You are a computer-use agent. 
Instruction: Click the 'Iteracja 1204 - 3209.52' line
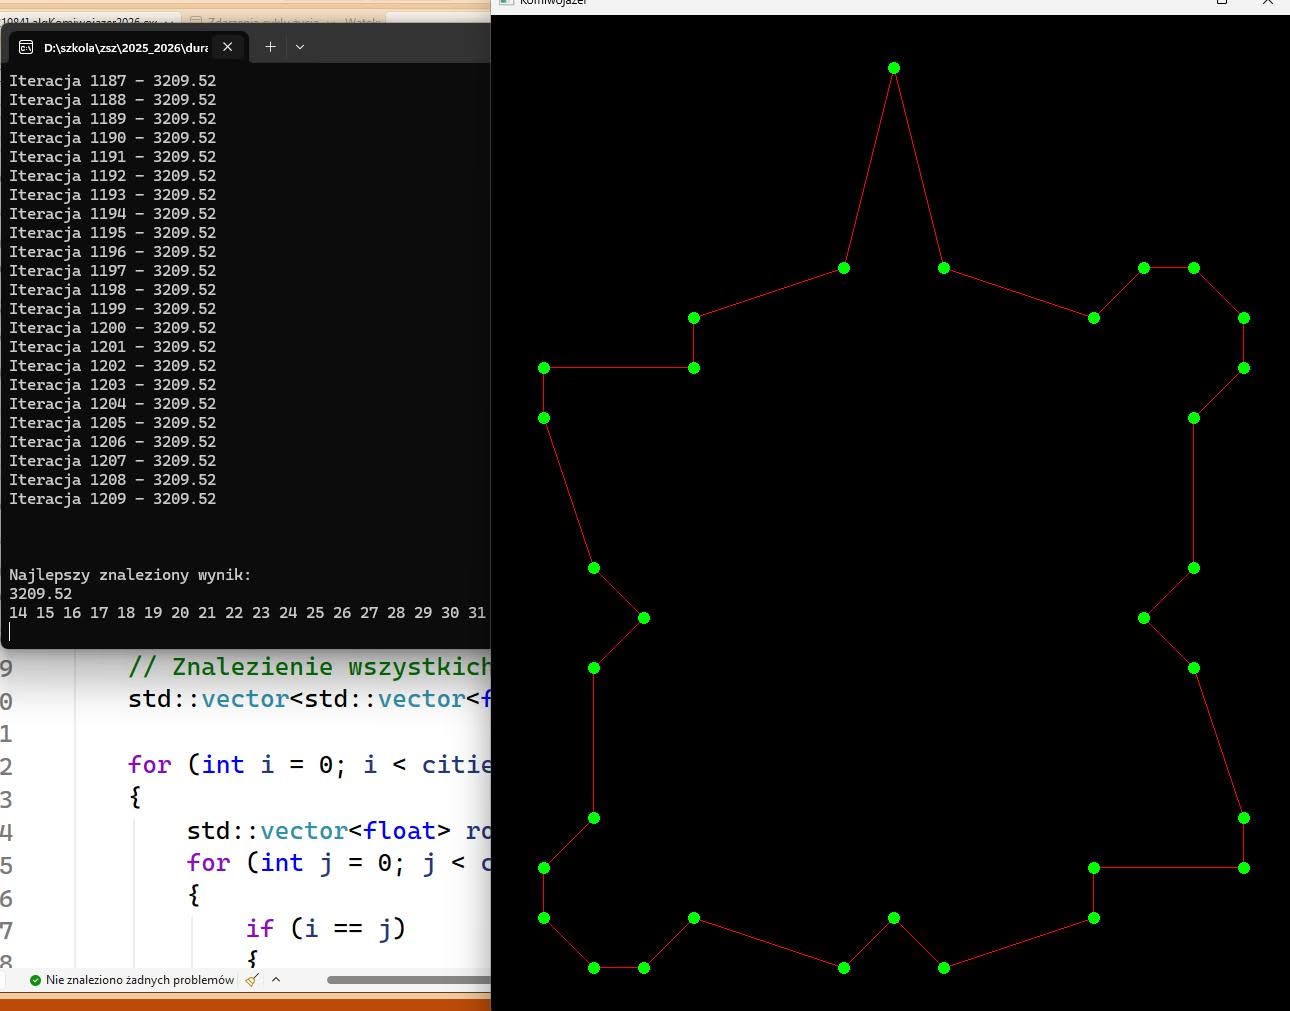point(112,404)
